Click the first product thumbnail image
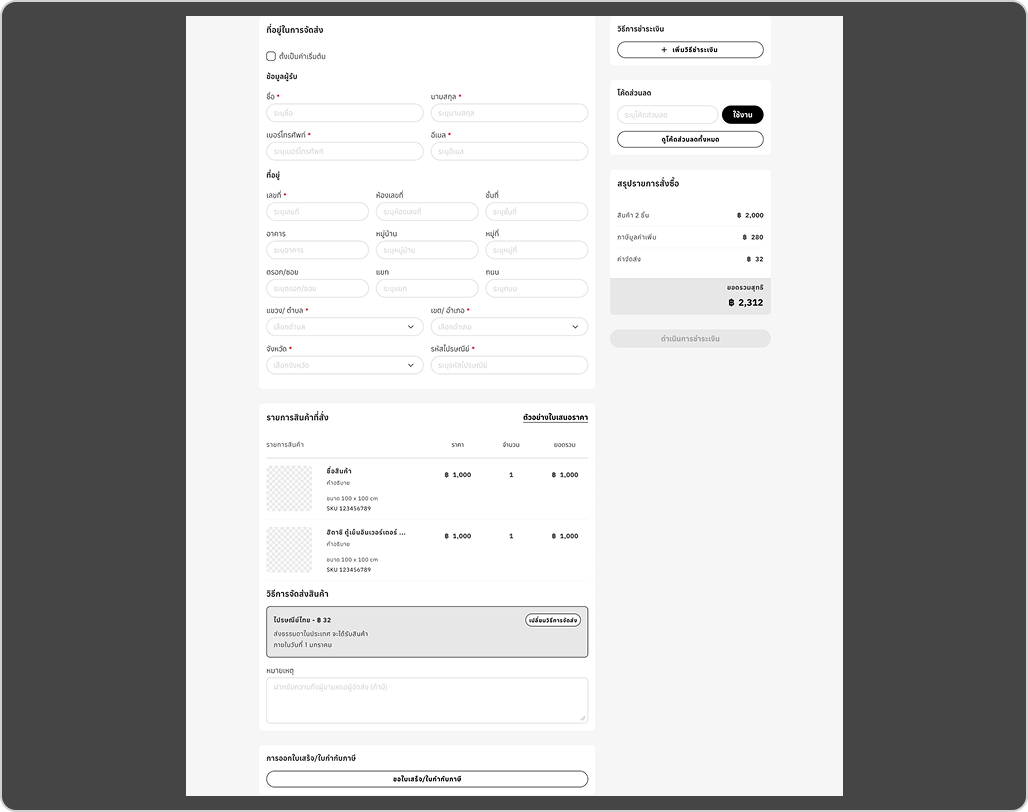The image size is (1028, 812). 289,488
